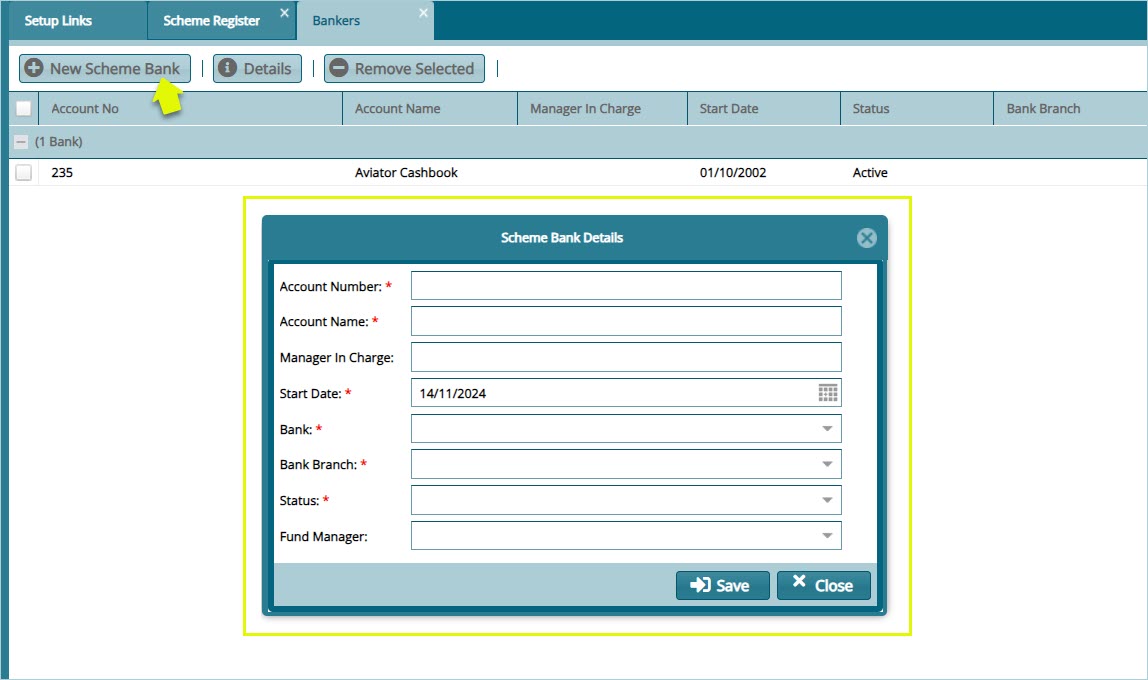This screenshot has height=680, width=1148.
Task: Open the Start Date calendar picker
Action: (828, 393)
